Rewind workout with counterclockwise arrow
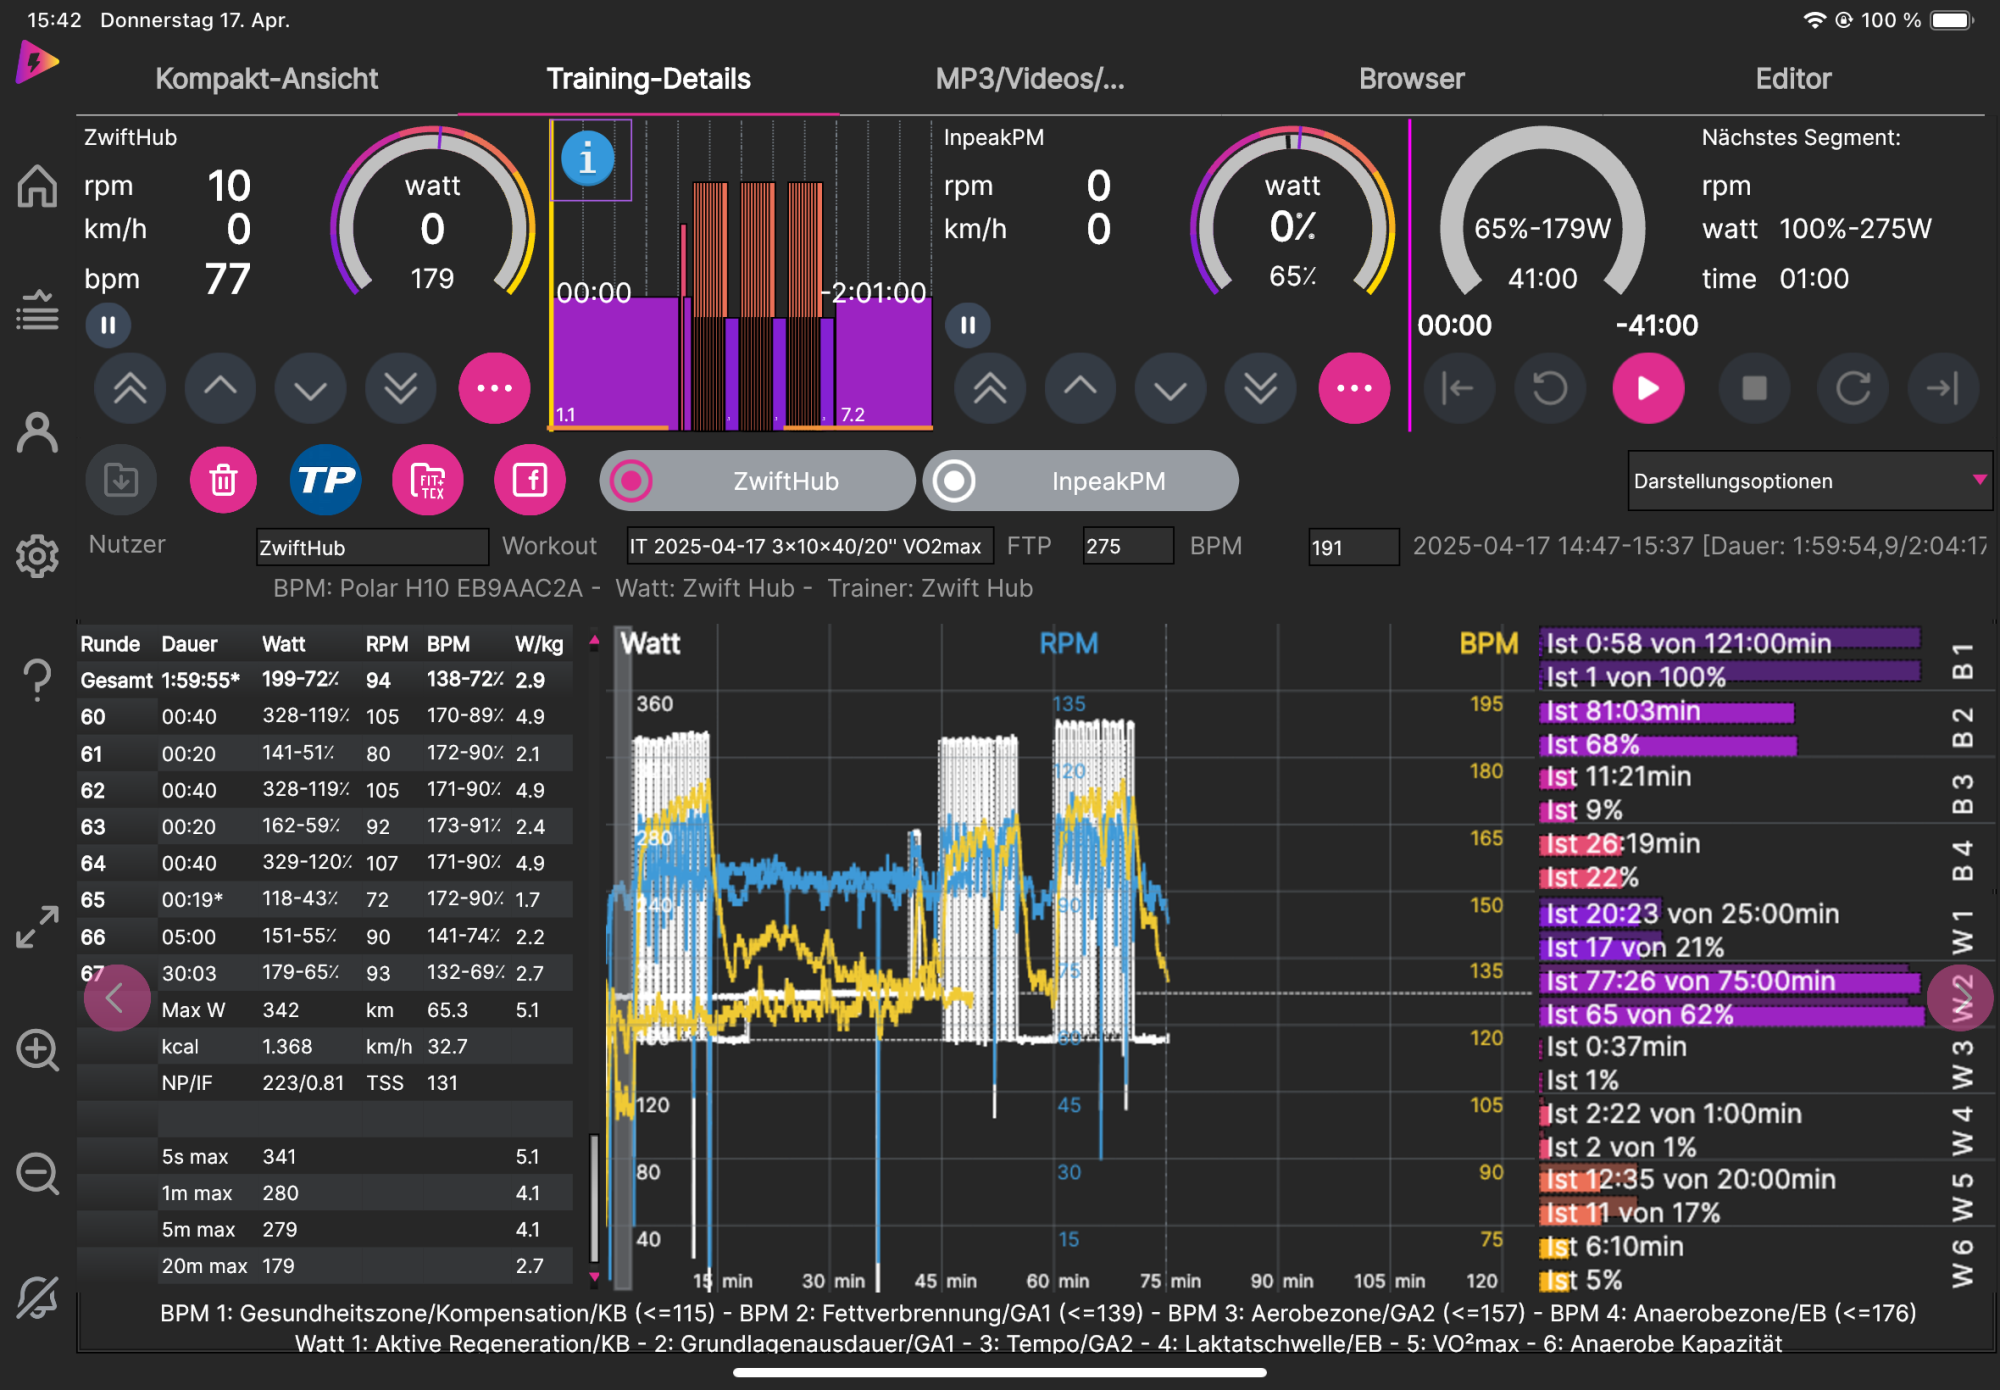 coord(1551,388)
